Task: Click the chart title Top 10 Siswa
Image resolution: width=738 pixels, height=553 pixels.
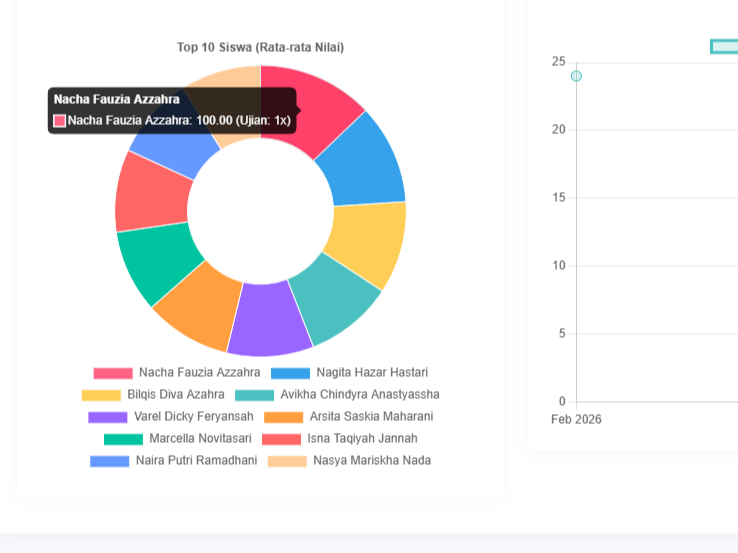Action: [x=260, y=47]
